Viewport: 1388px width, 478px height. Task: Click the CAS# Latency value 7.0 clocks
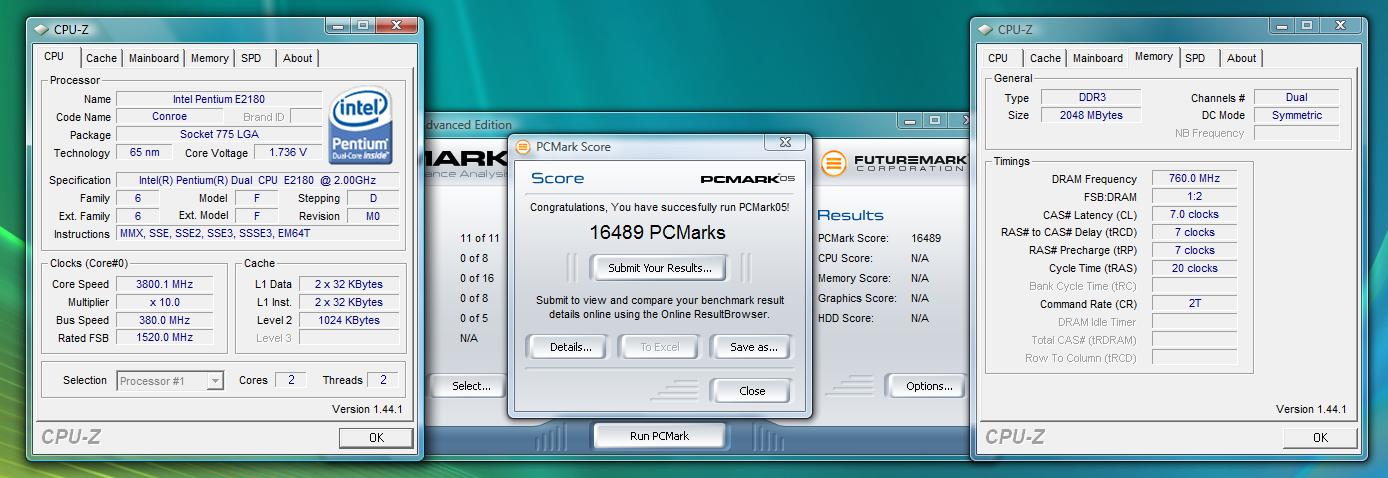tap(1195, 214)
